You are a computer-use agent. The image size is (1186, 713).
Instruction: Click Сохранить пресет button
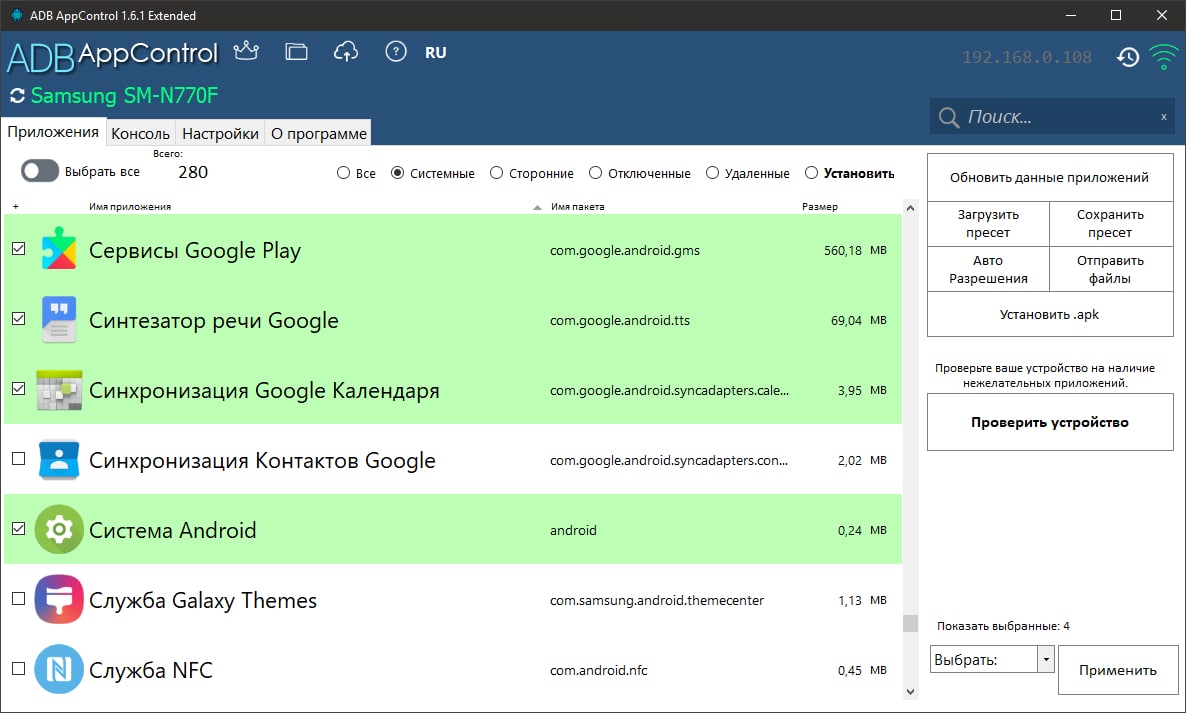1111,224
